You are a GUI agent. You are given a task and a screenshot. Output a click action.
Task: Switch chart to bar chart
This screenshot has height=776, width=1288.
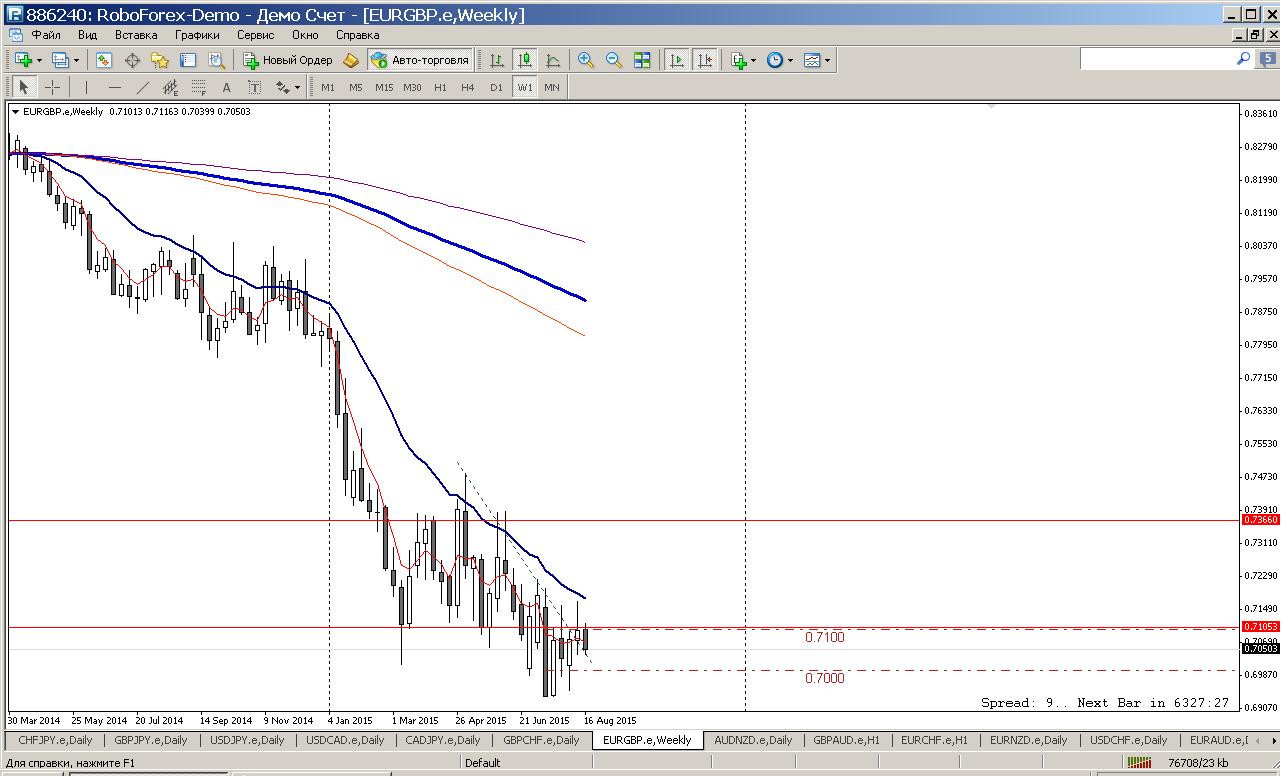click(496, 60)
